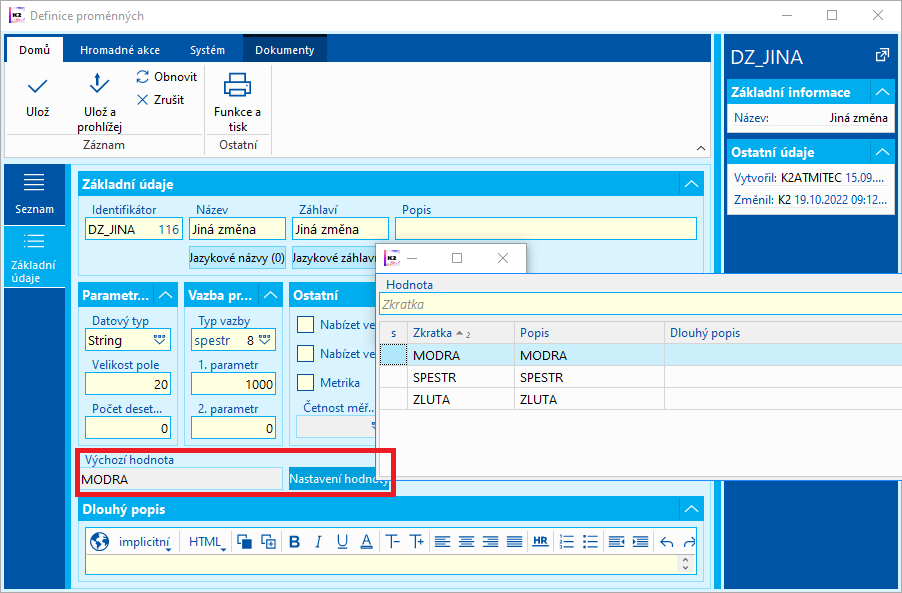Click the Obnovit refresh icon

click(143, 77)
